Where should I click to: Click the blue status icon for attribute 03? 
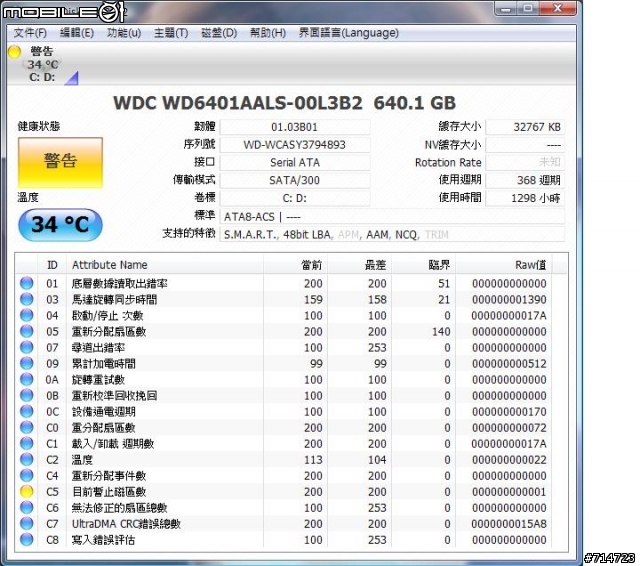coord(27,299)
